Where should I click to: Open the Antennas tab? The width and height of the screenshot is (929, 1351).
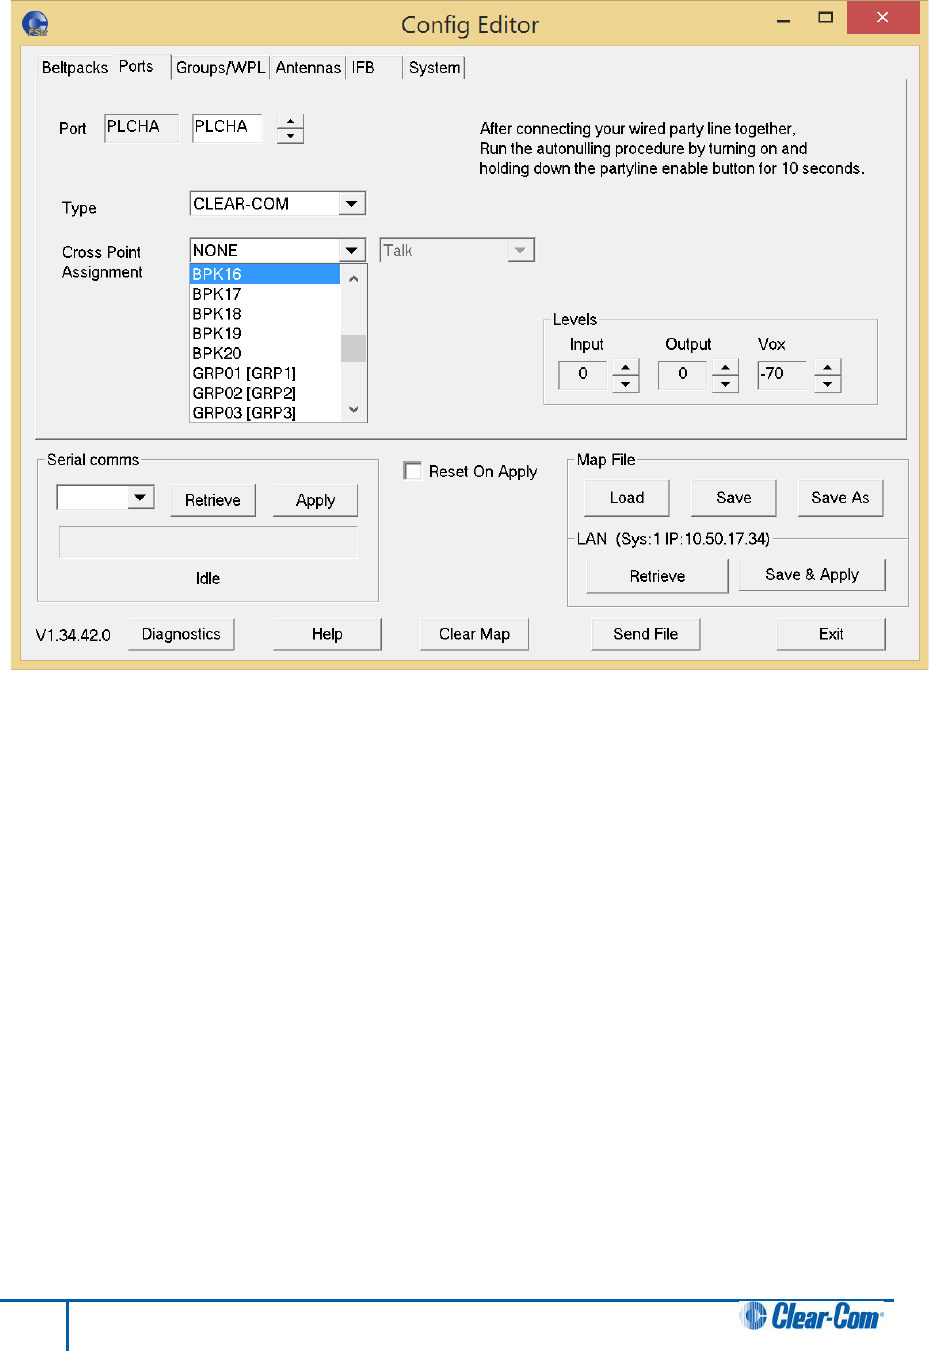[308, 67]
